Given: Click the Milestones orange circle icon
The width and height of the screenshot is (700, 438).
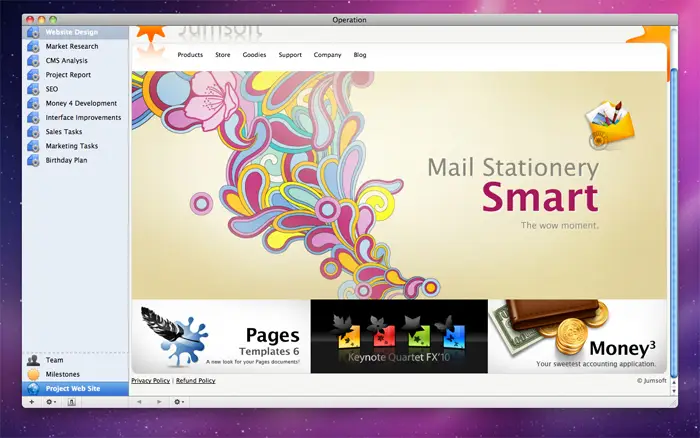Looking at the screenshot, I should [x=33, y=374].
